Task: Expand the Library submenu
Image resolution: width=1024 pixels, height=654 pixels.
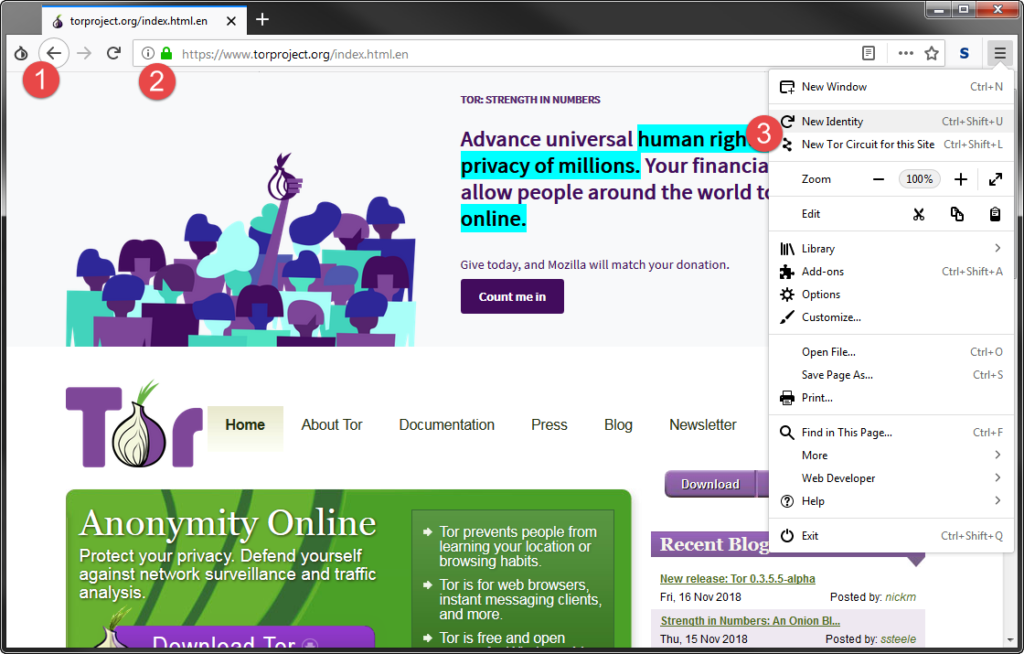Action: click(820, 248)
